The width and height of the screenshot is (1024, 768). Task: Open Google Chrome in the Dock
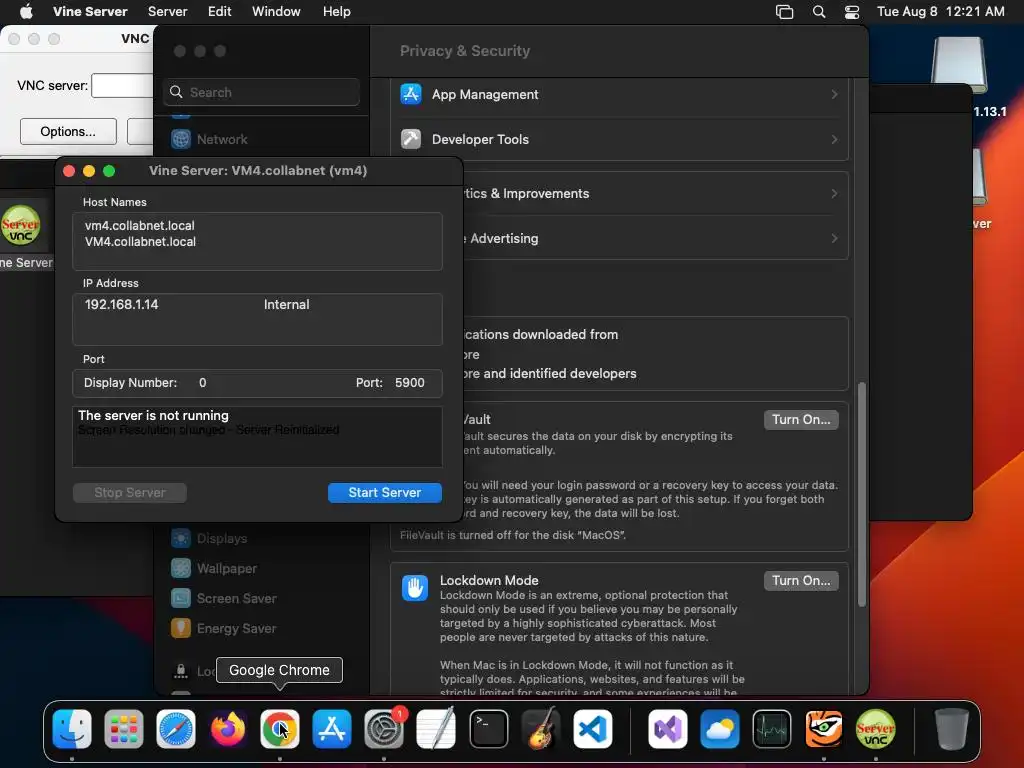280,729
